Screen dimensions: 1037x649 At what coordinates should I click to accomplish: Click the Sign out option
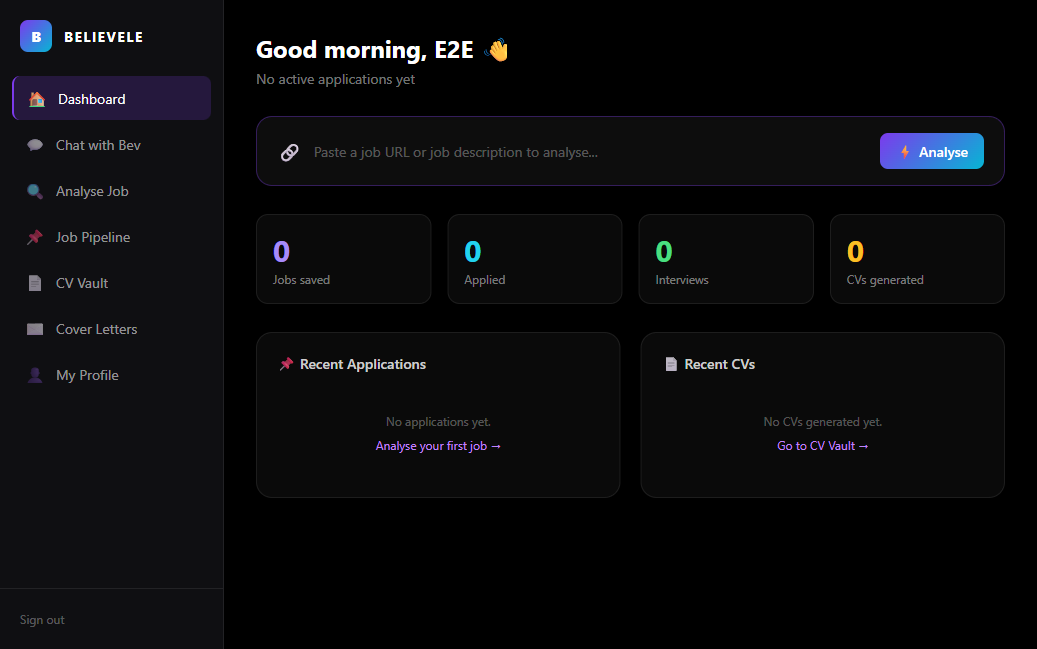pyautogui.click(x=41, y=619)
